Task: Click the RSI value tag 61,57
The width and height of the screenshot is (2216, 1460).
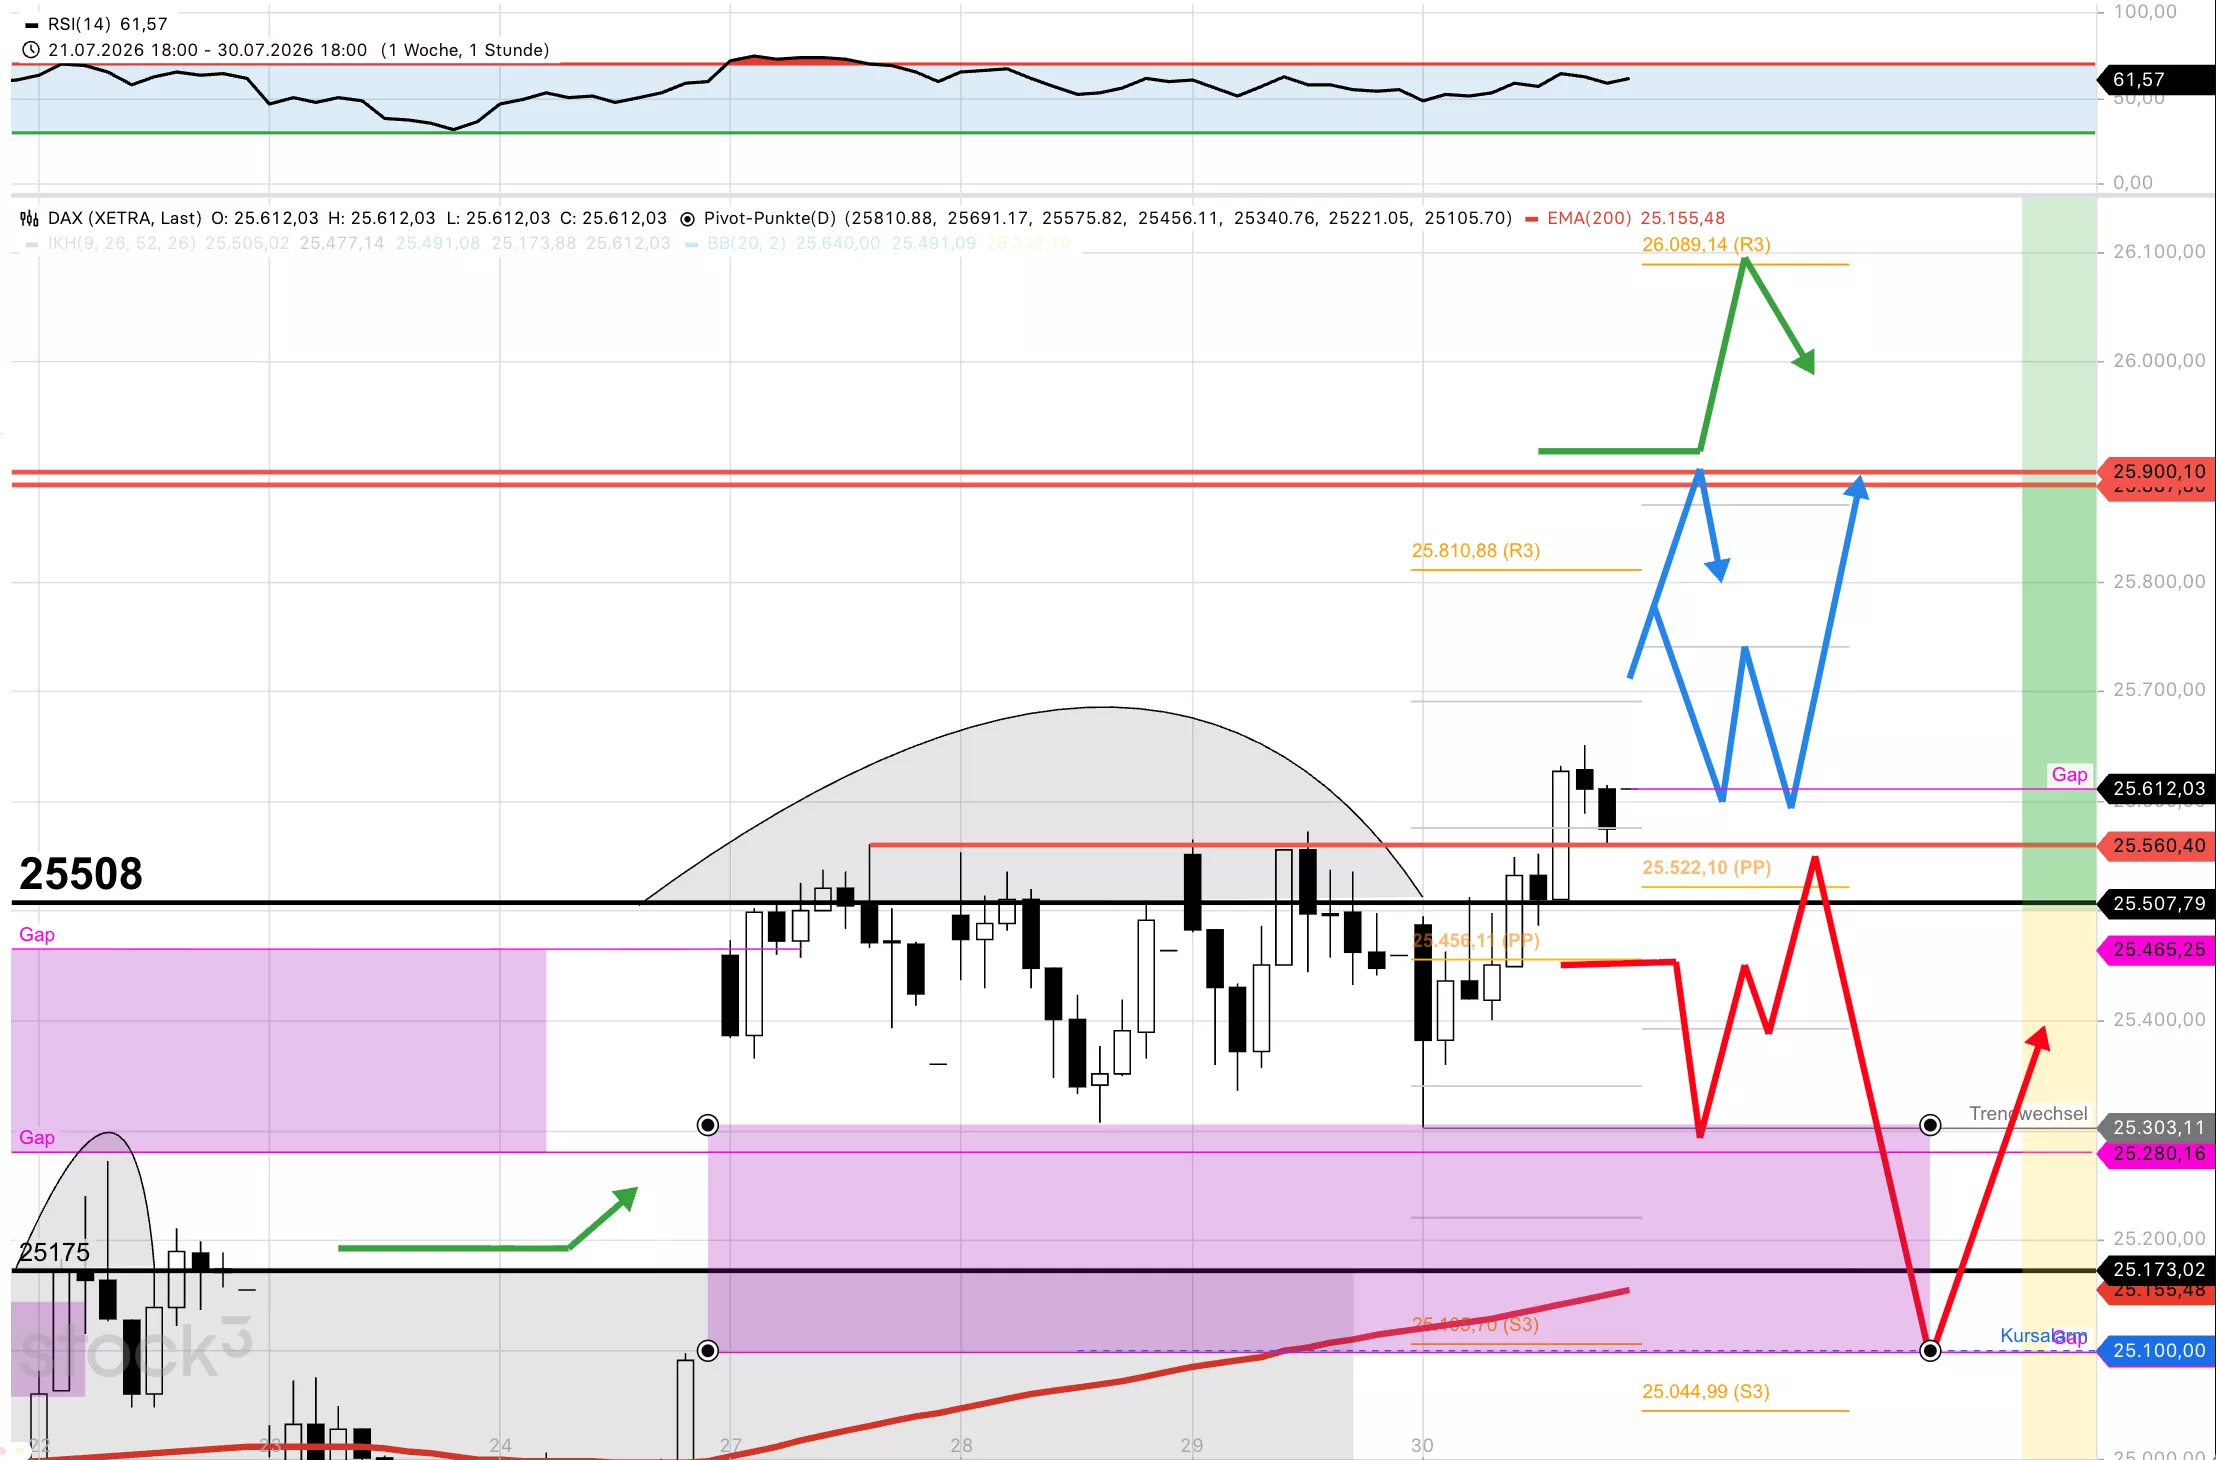Action: click(2155, 80)
